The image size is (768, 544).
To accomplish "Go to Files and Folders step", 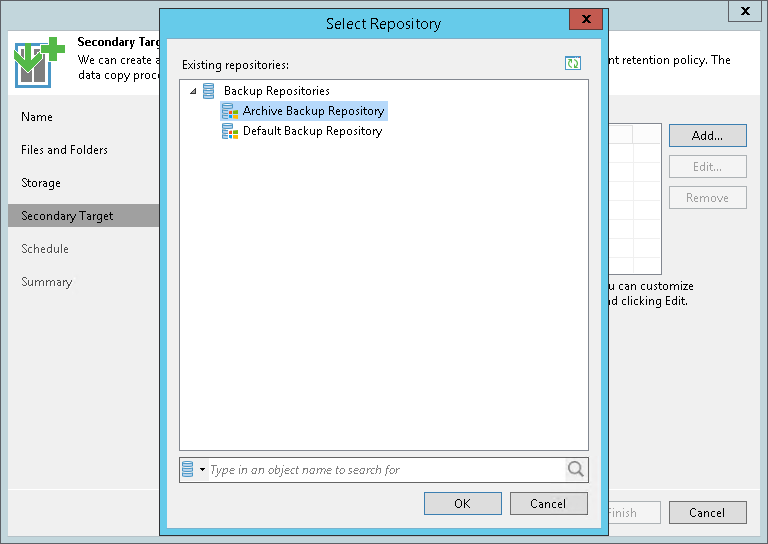I will click(x=64, y=150).
